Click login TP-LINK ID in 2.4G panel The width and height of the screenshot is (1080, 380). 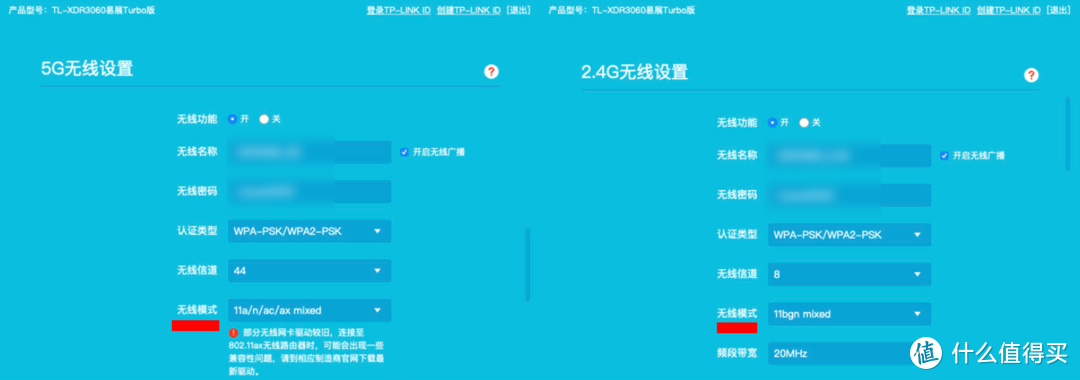tap(939, 11)
